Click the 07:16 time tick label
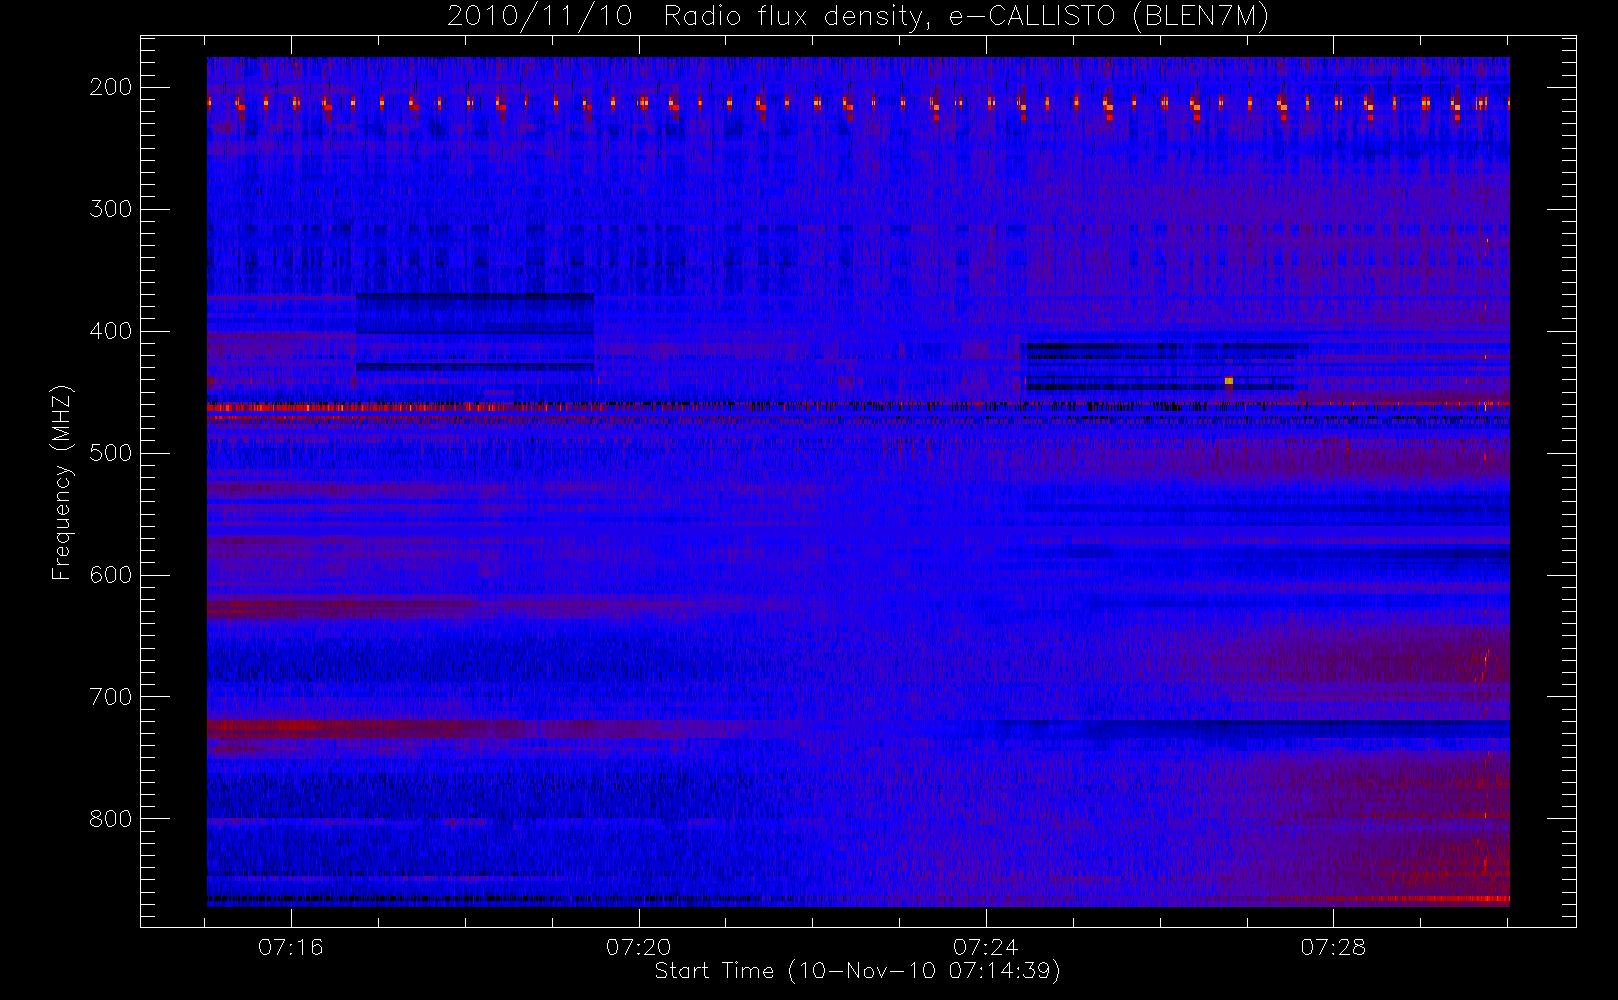Image resolution: width=1618 pixels, height=1000 pixels. [x=291, y=946]
